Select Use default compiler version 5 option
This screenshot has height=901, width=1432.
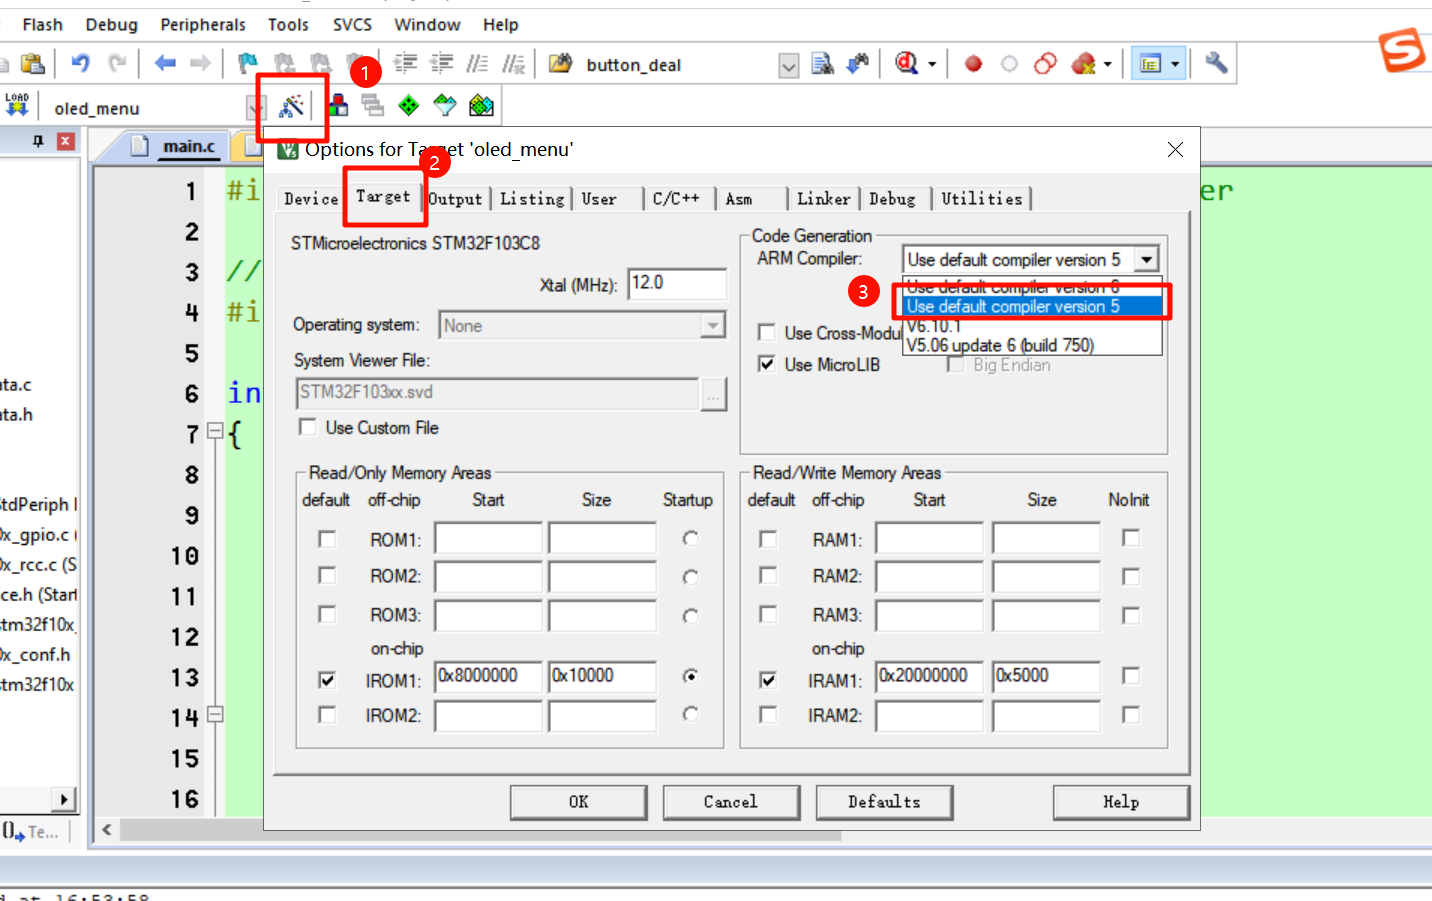(1033, 306)
